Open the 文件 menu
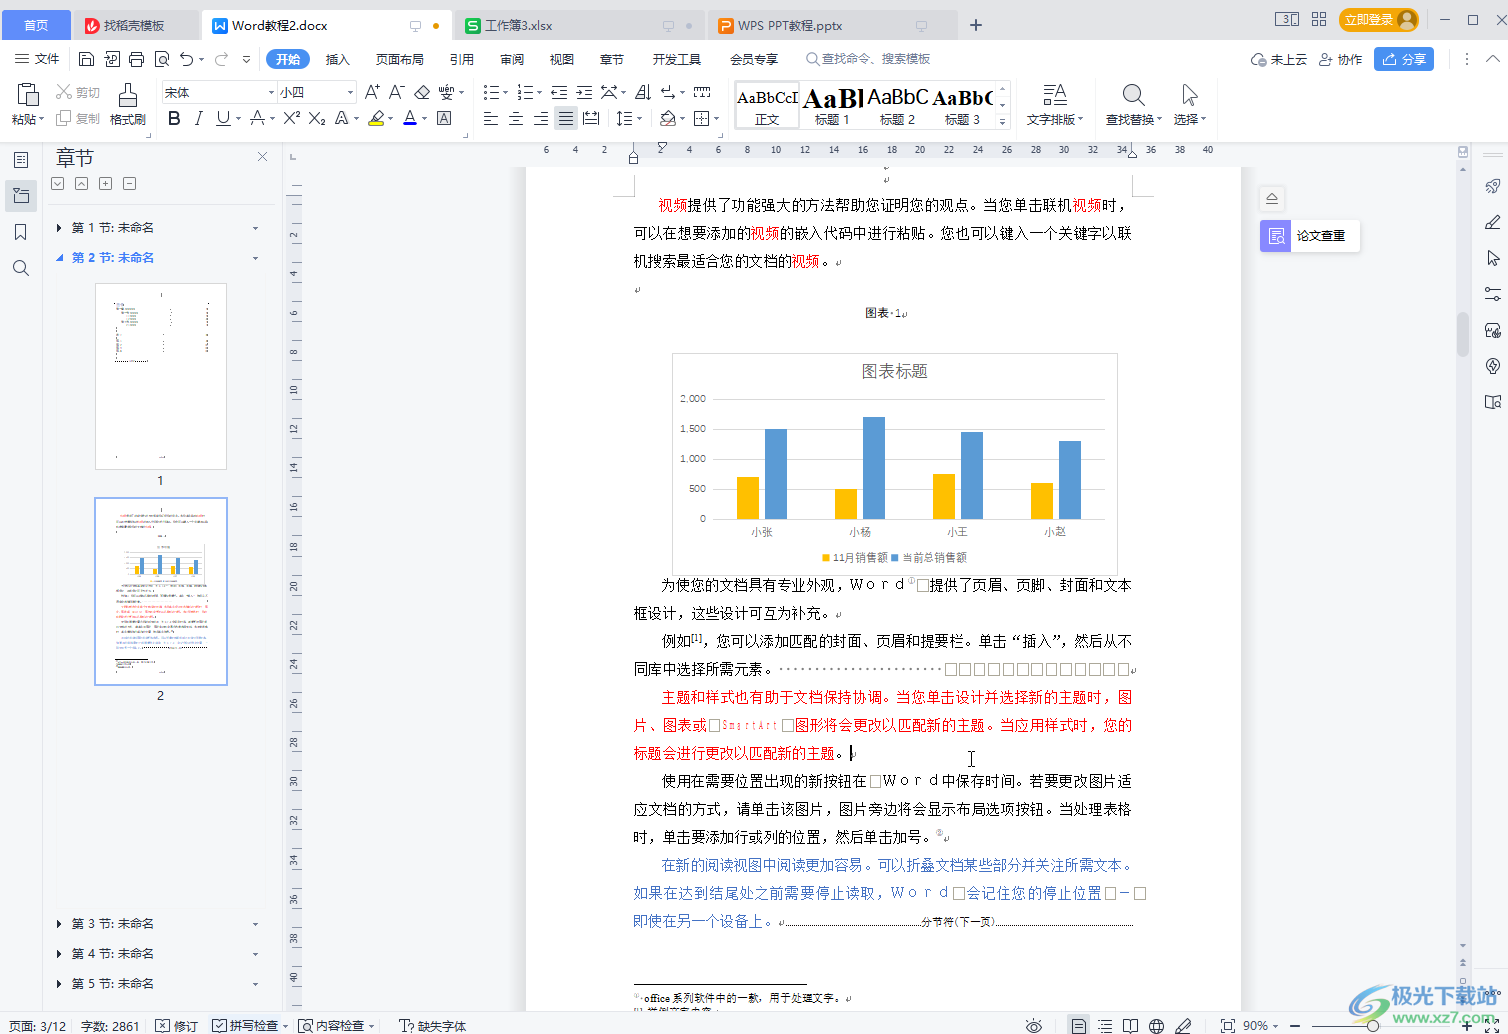 [37, 59]
